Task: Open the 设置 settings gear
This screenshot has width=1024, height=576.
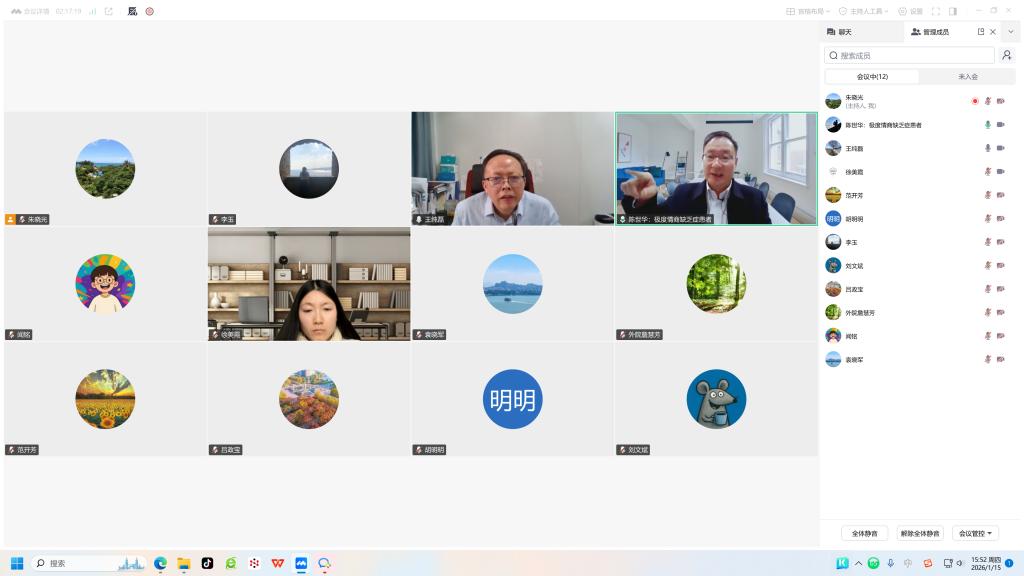Action: (910, 11)
